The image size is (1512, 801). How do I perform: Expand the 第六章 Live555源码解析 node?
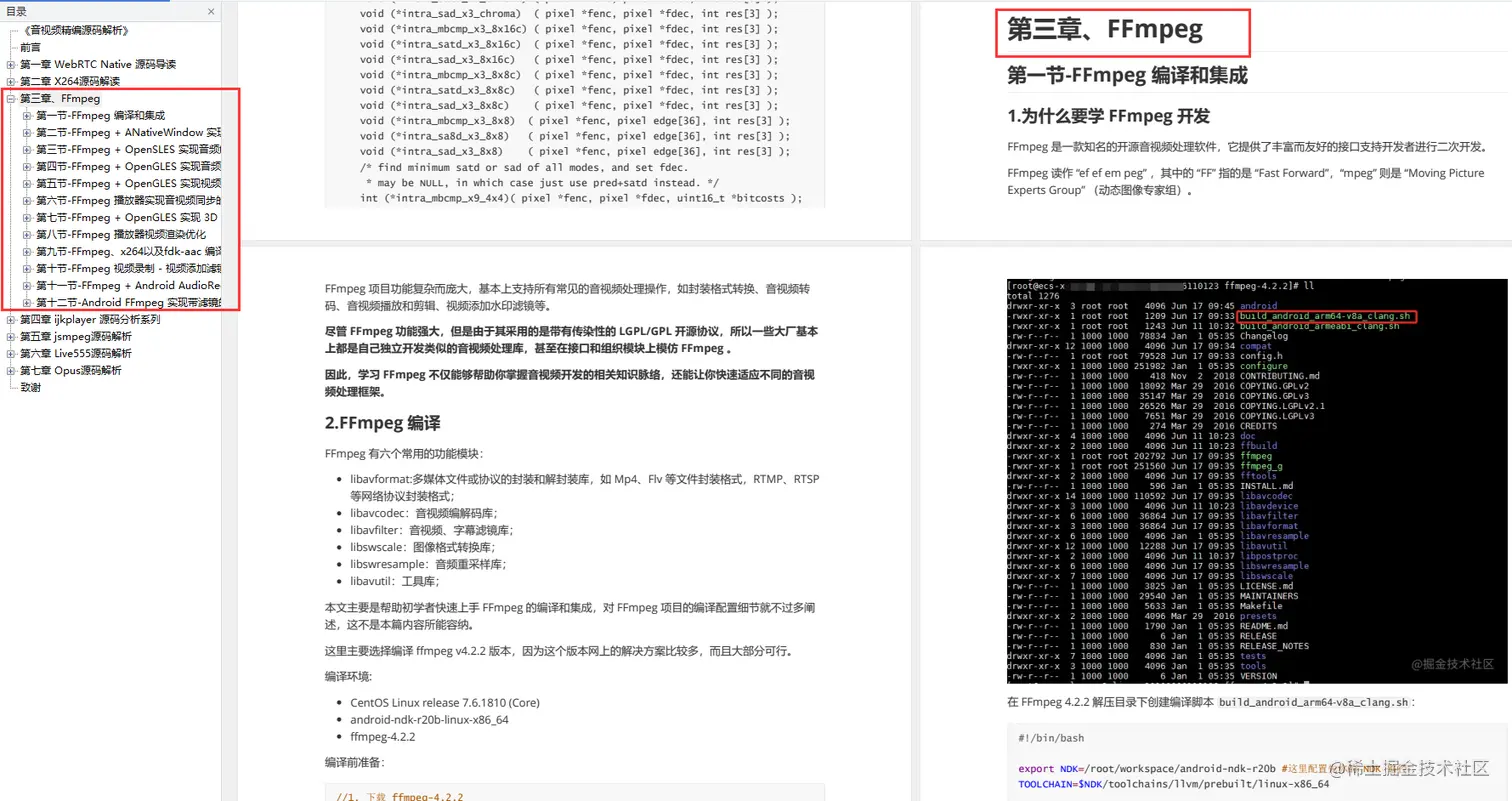pyautogui.click(x=11, y=354)
